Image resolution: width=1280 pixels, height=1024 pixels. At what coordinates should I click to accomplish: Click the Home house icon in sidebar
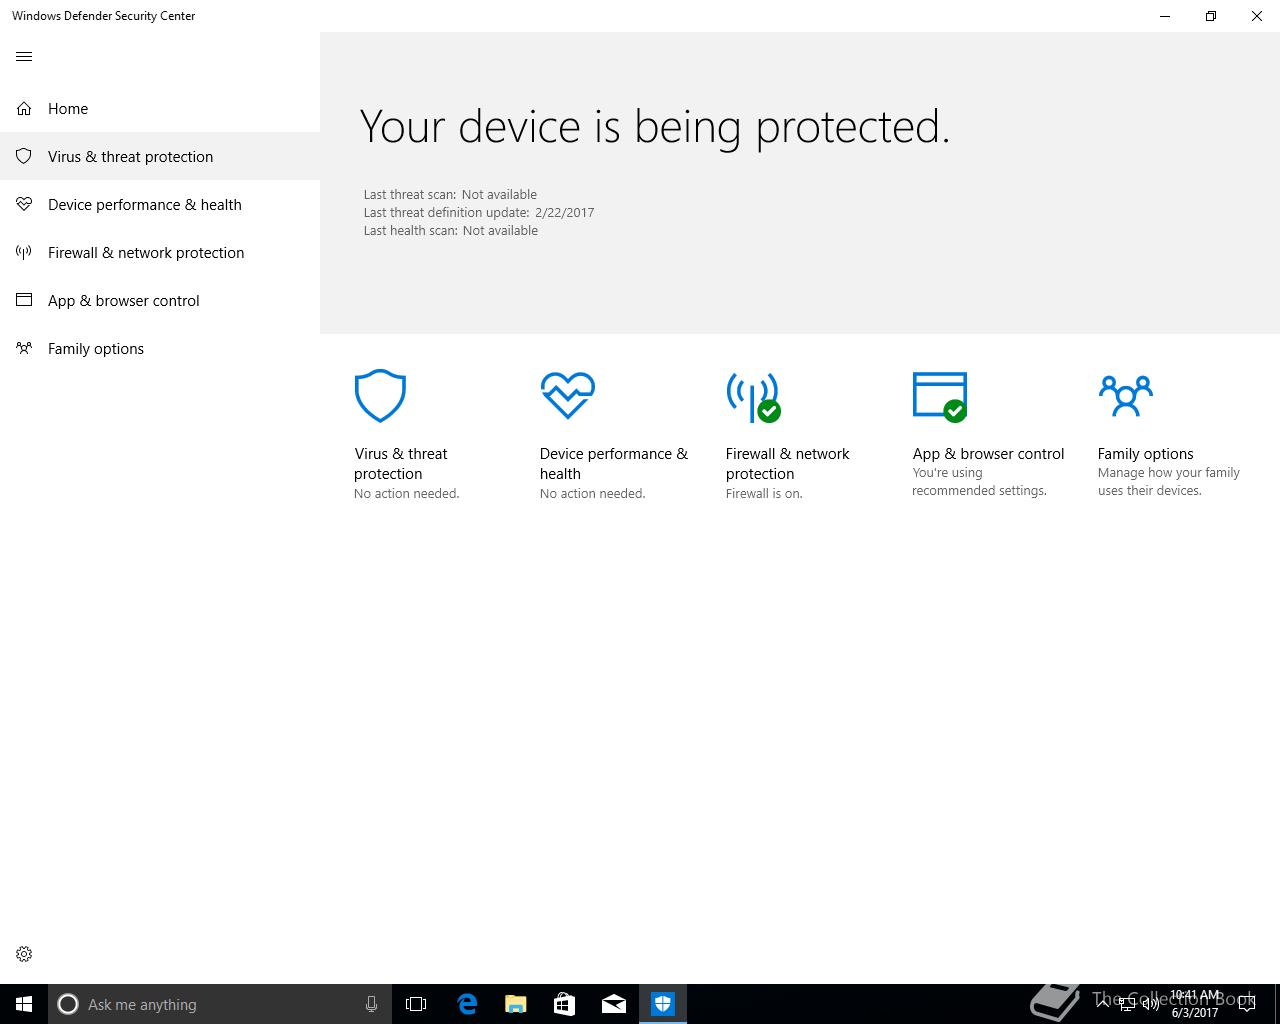click(x=24, y=108)
